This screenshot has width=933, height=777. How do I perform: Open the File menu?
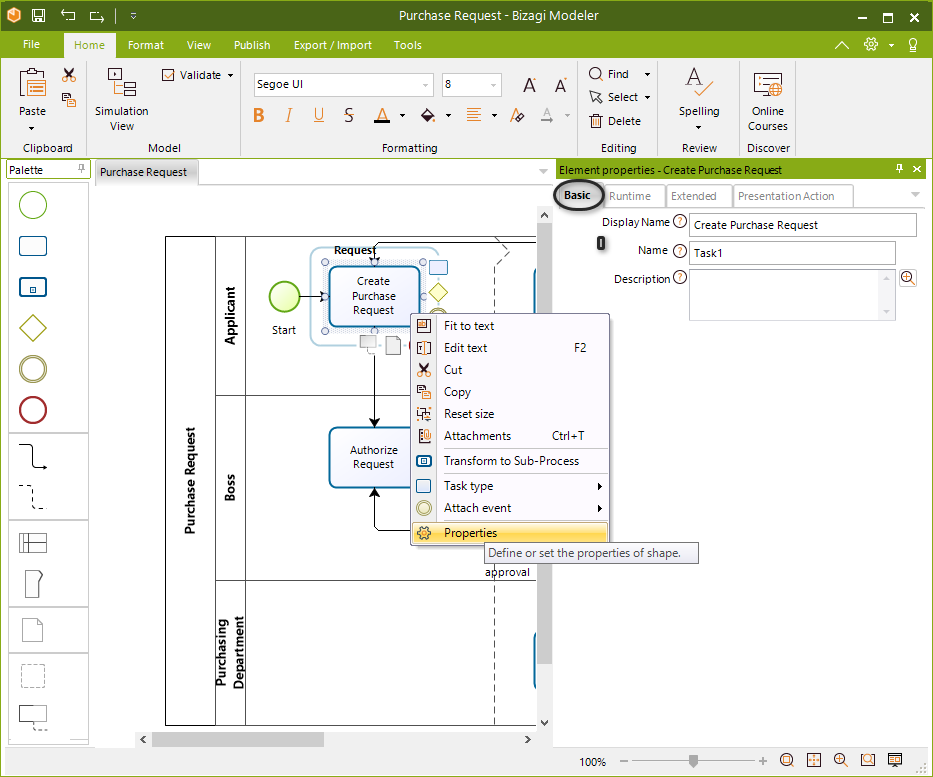click(x=32, y=45)
